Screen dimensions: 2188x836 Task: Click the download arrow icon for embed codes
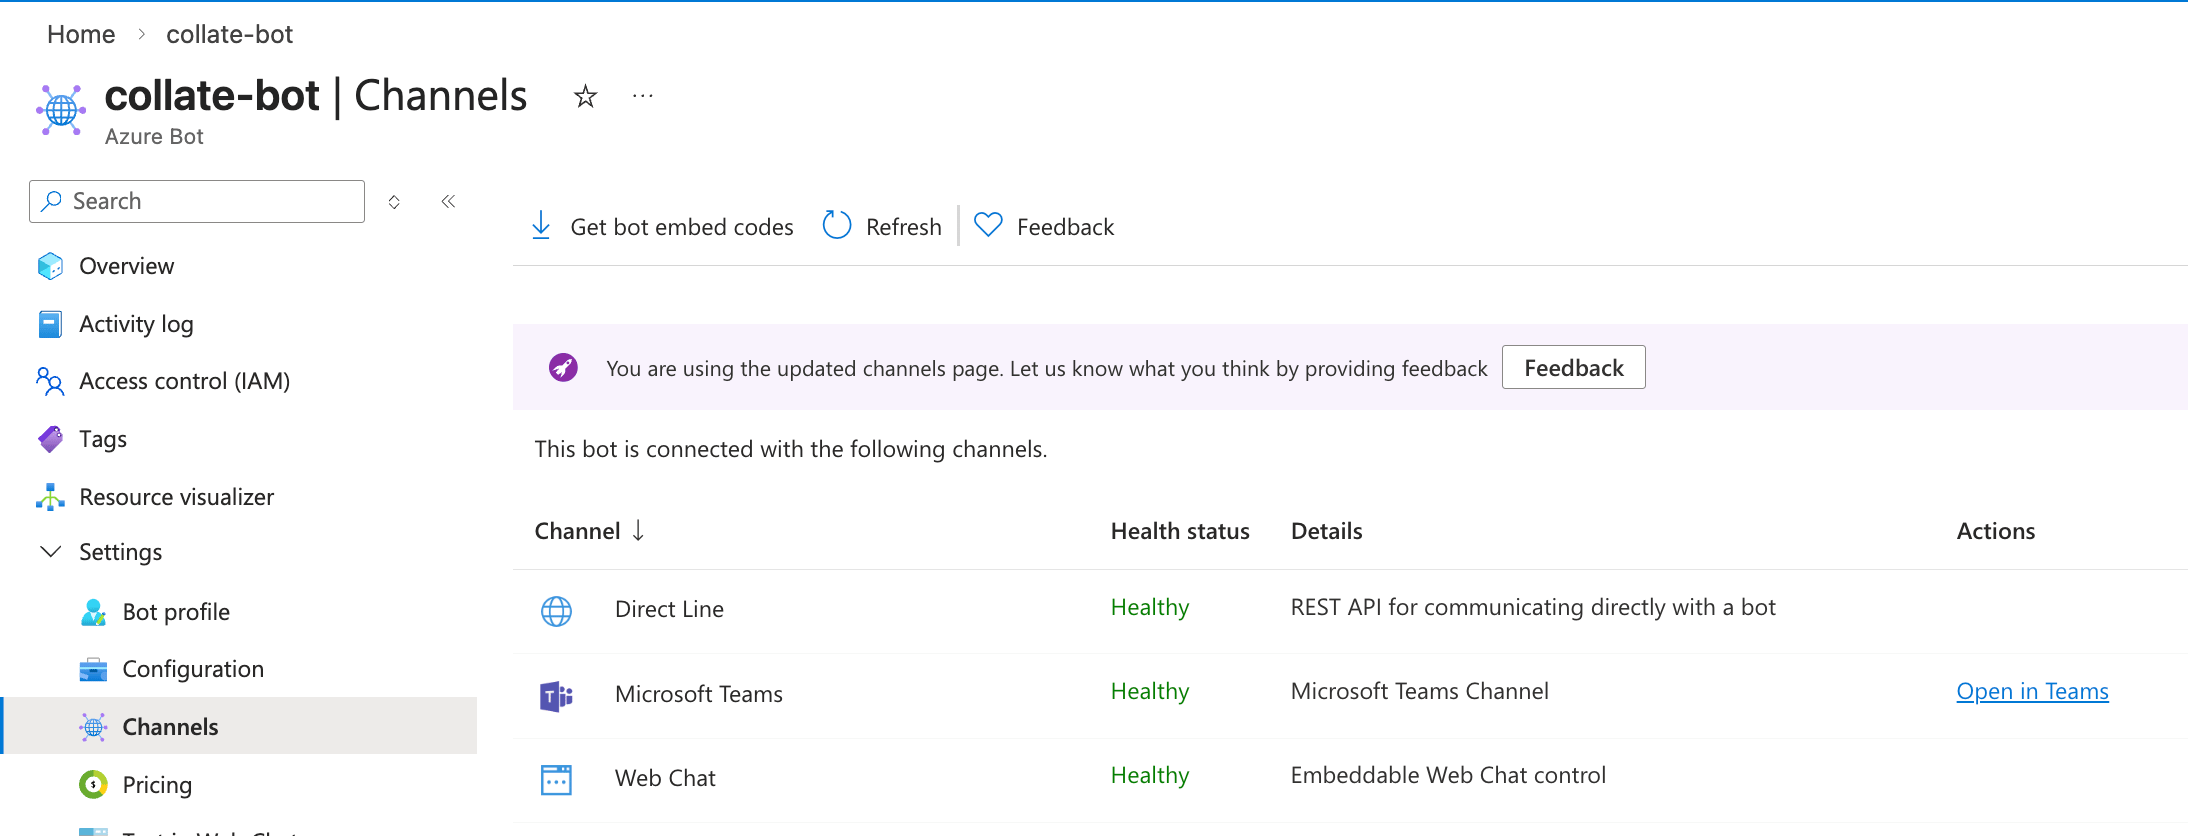click(x=541, y=226)
